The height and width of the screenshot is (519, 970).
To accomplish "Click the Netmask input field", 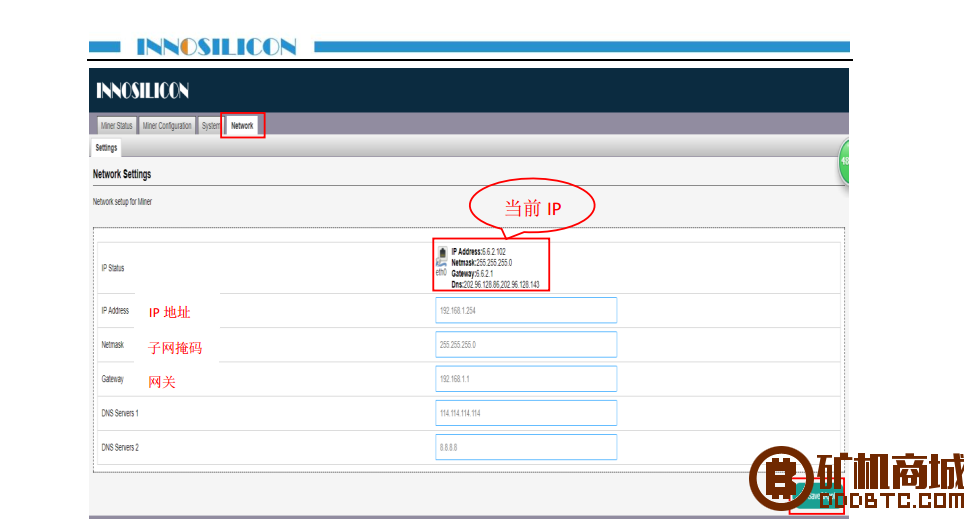I will 526,345.
